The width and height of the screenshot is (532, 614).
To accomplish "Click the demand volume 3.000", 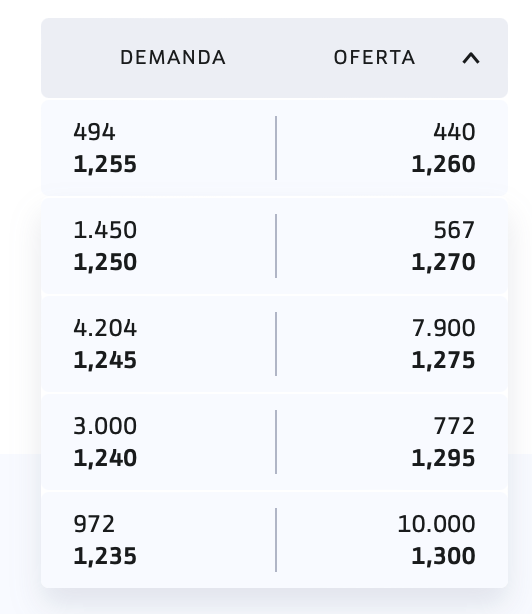I will coord(105,426).
